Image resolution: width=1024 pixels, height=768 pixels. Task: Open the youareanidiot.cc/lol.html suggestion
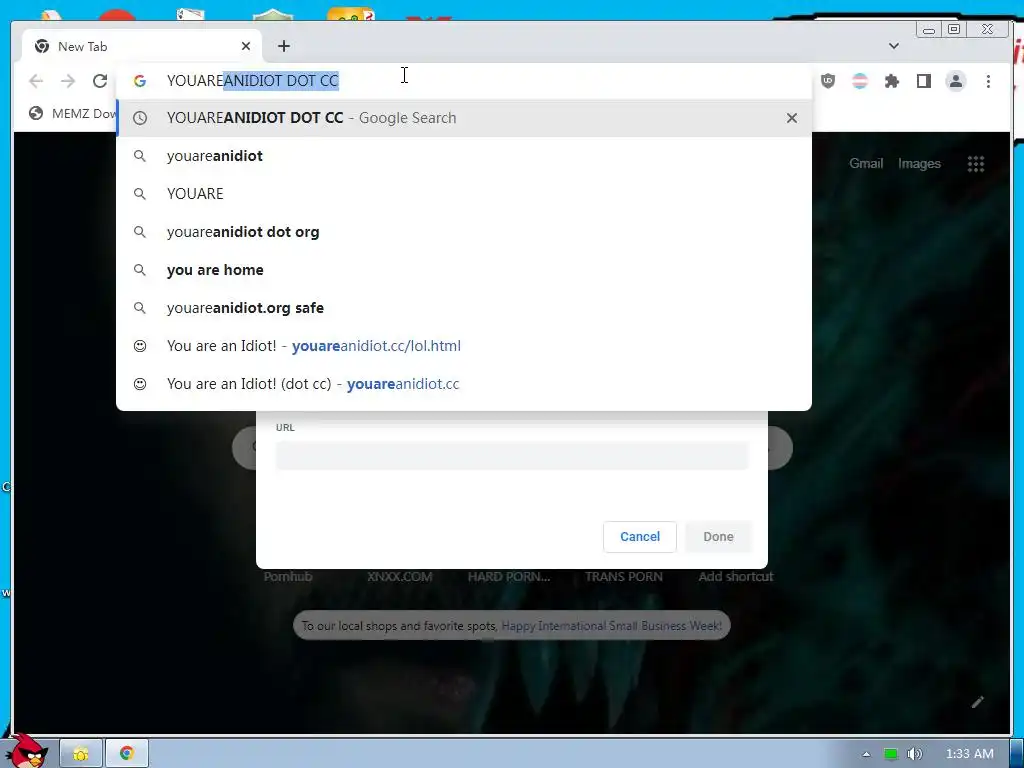(464, 345)
